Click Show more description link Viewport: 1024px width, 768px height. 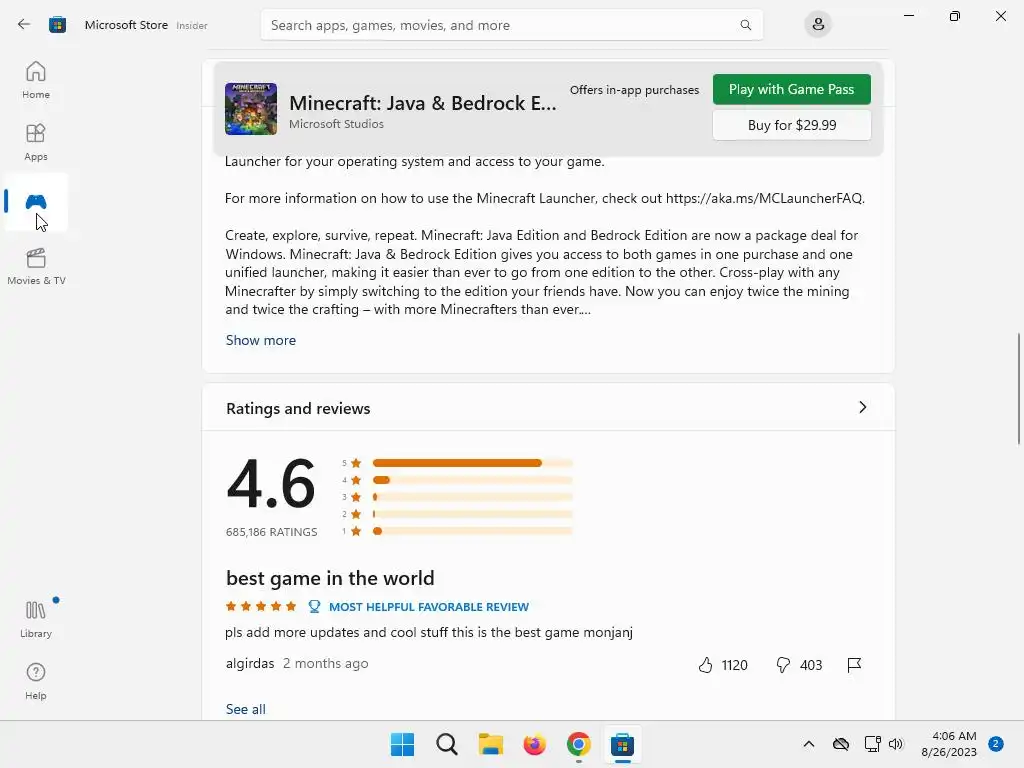(x=261, y=340)
